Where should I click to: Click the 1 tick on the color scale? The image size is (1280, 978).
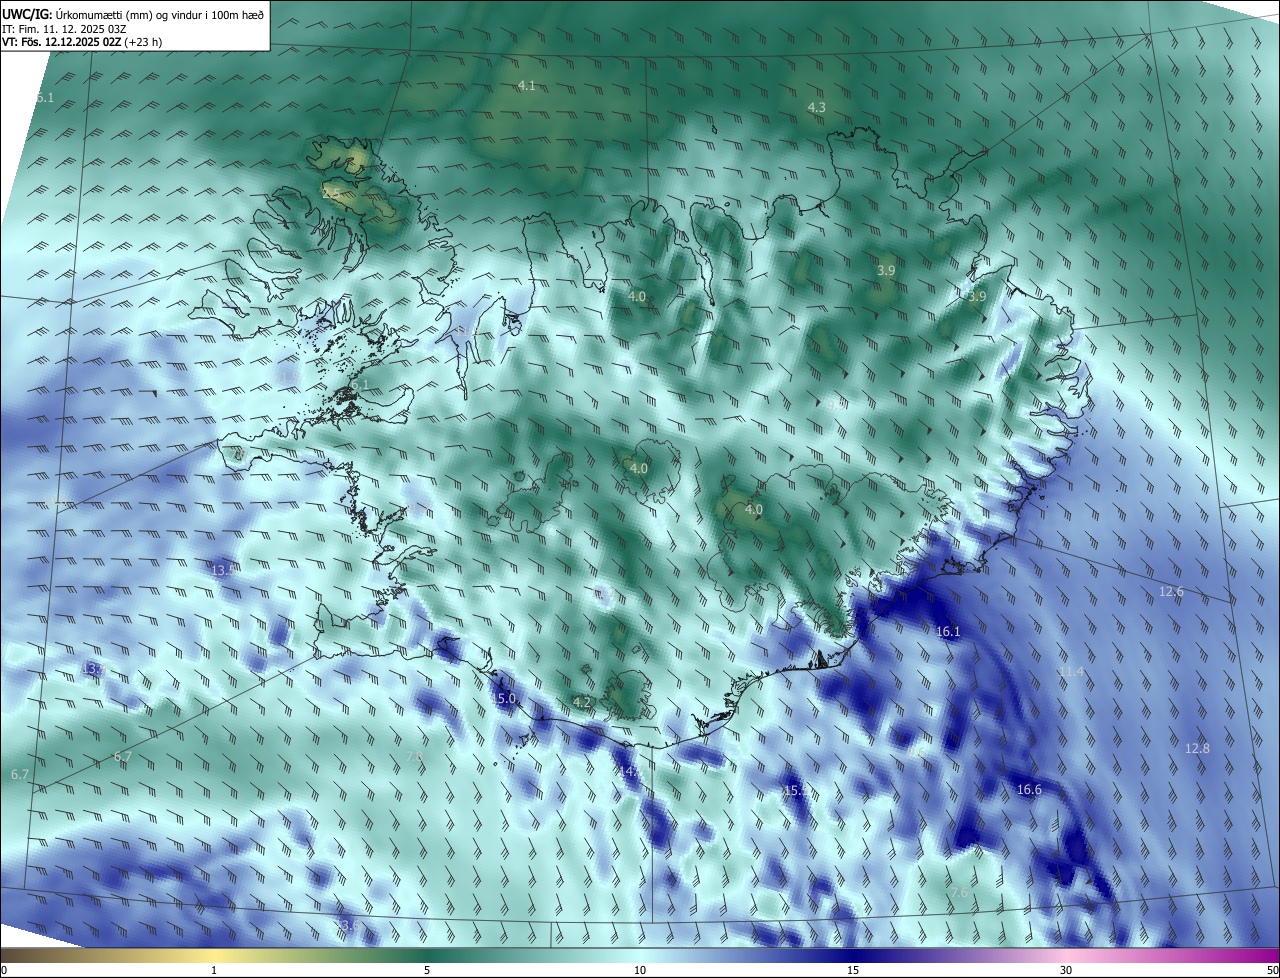[x=214, y=971]
